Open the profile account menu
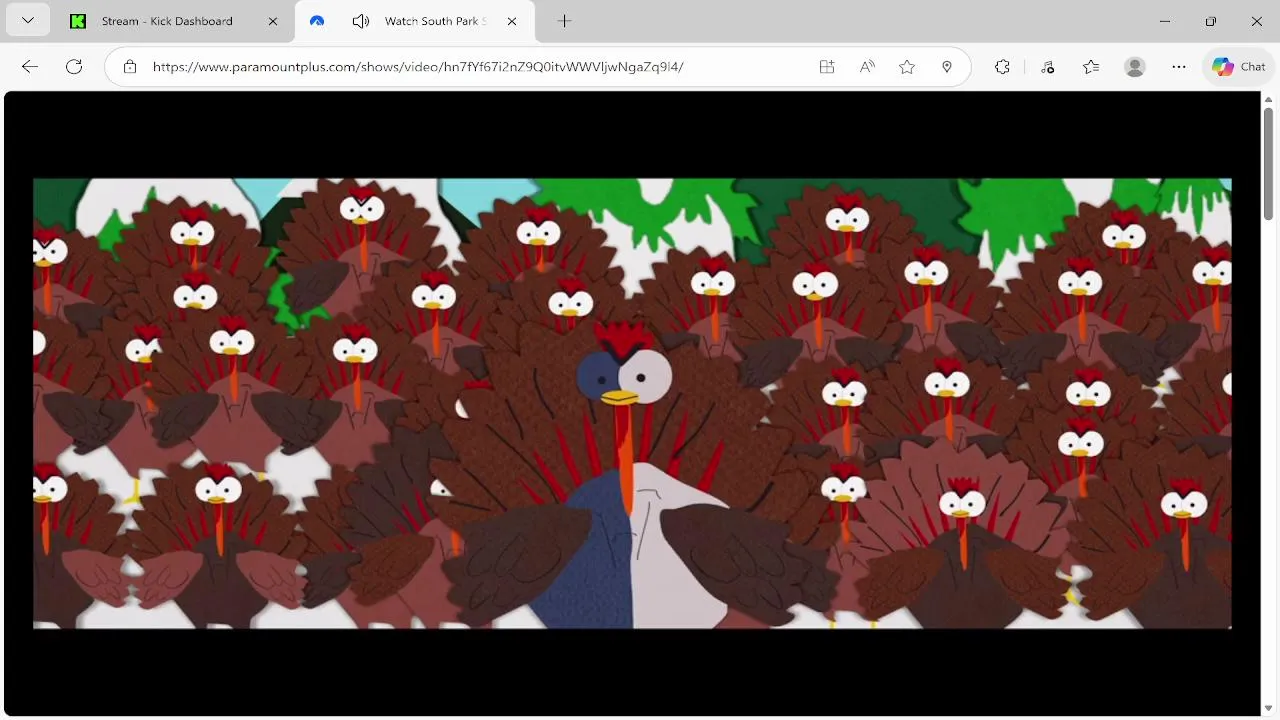 click(1135, 67)
